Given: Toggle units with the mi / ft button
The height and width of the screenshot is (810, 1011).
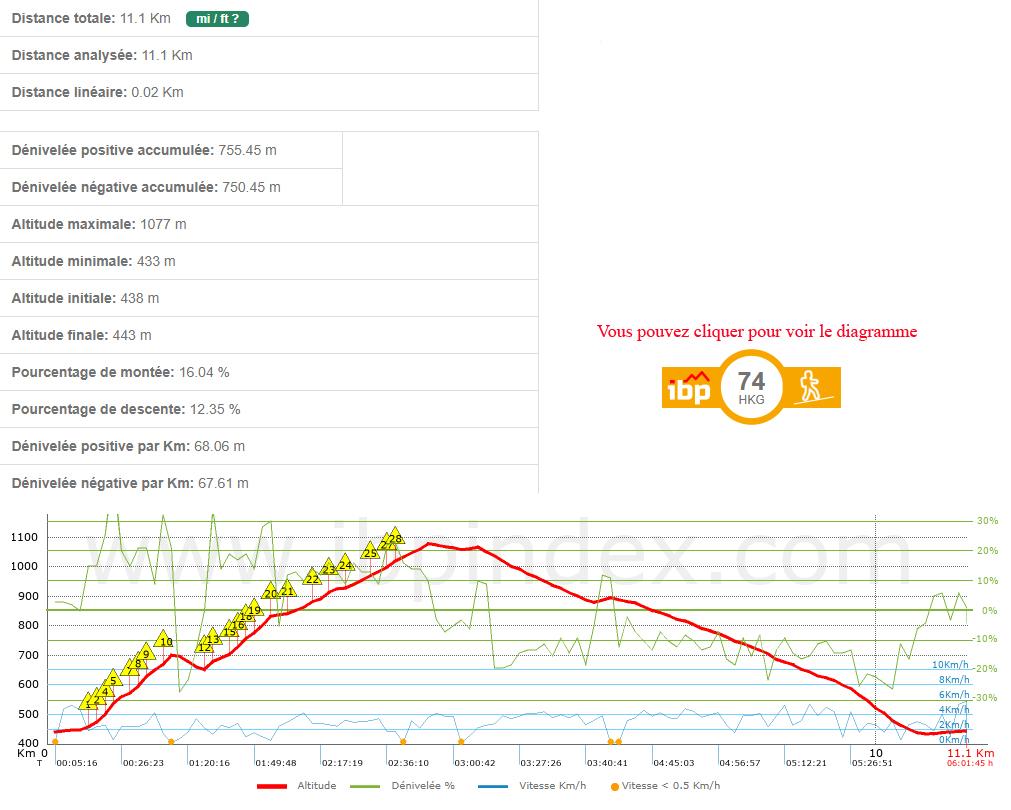Looking at the screenshot, I should click(x=217, y=19).
